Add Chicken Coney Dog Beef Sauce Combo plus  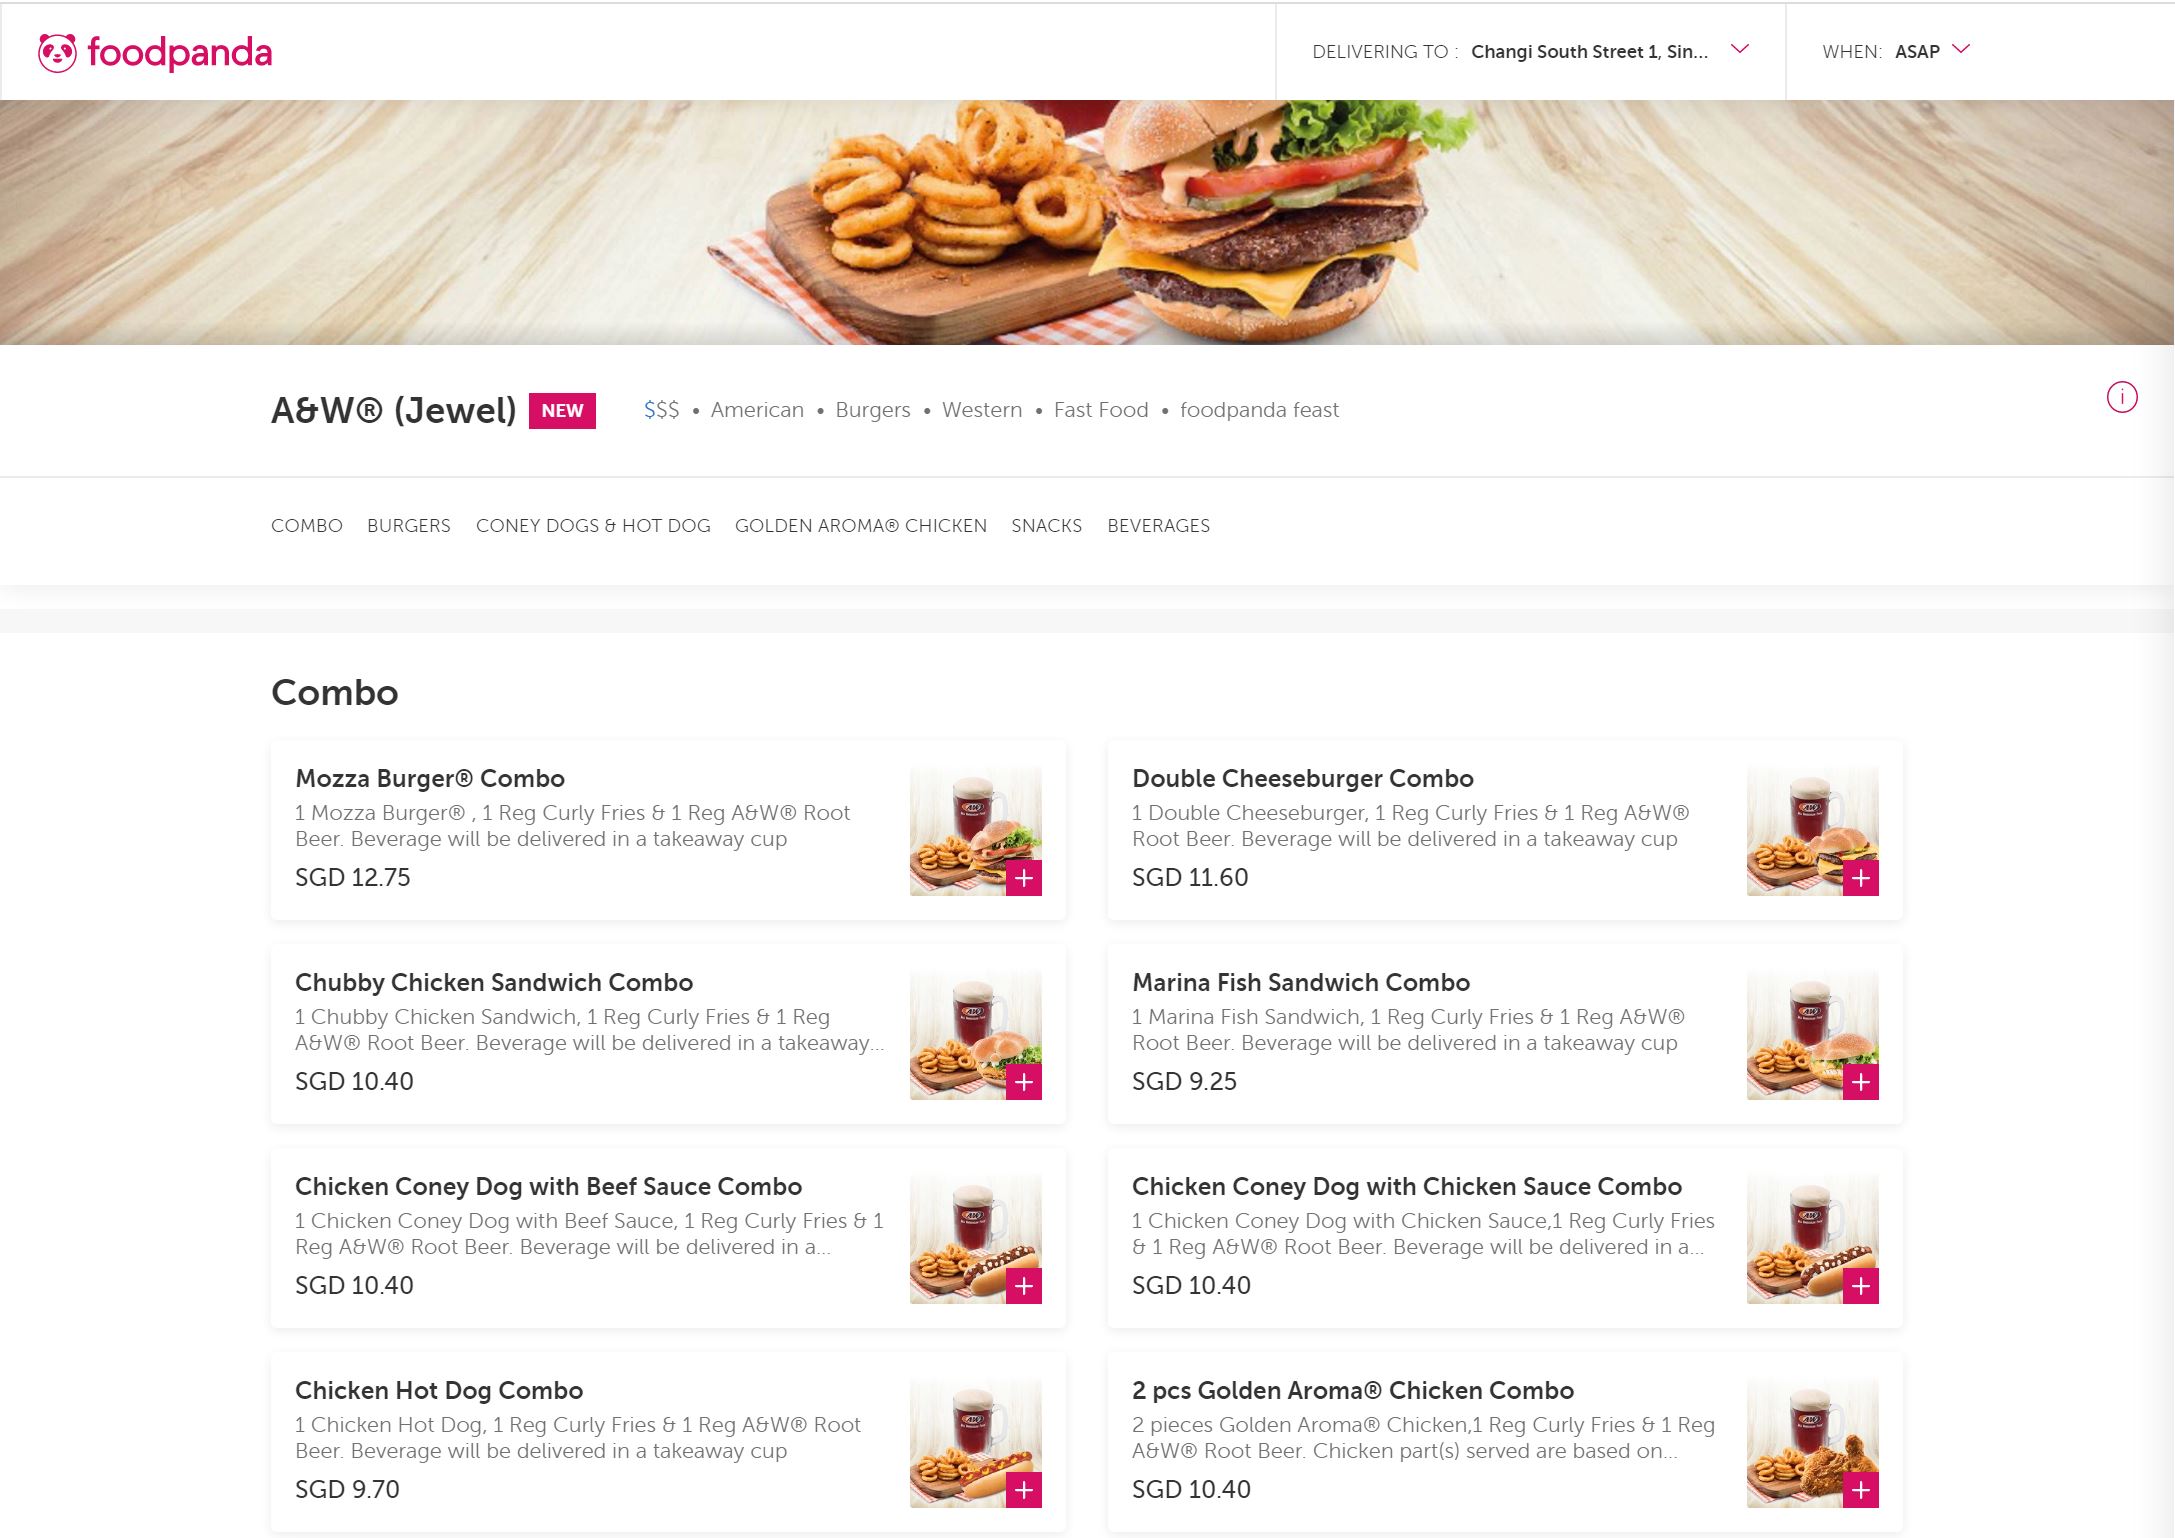point(1024,1286)
